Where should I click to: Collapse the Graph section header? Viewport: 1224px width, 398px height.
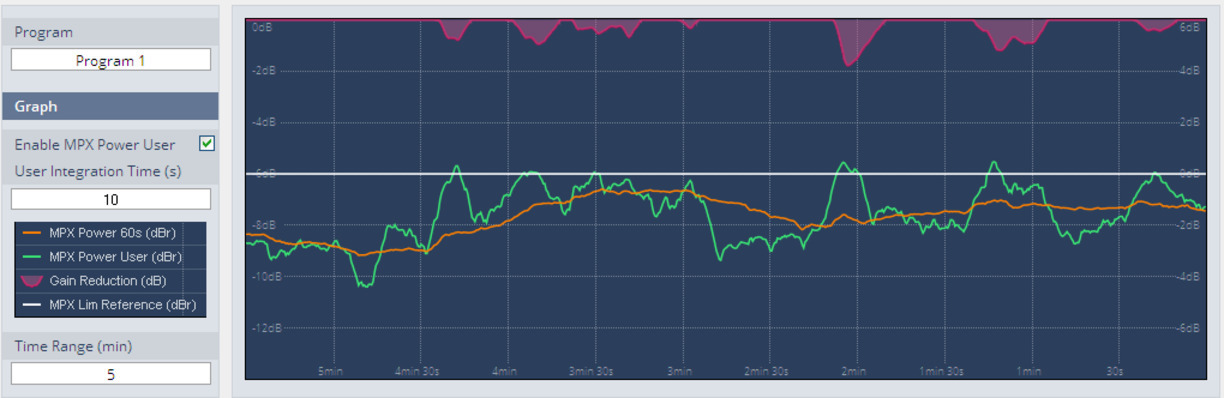coord(110,106)
